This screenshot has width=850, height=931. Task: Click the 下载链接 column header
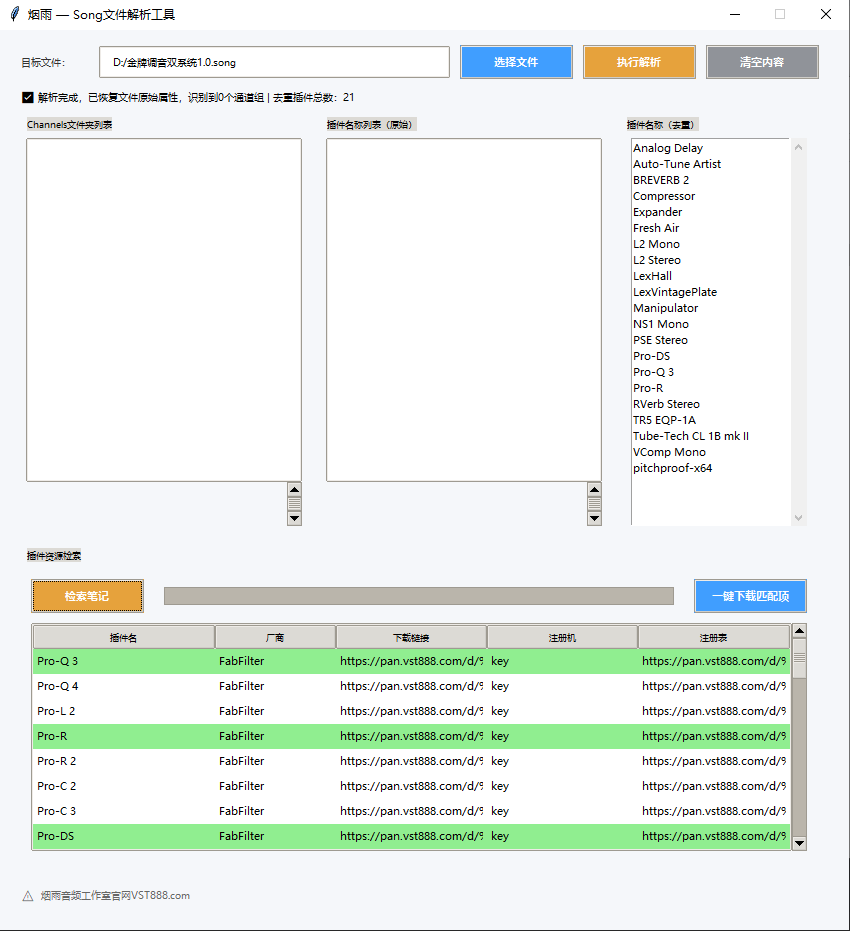411,637
